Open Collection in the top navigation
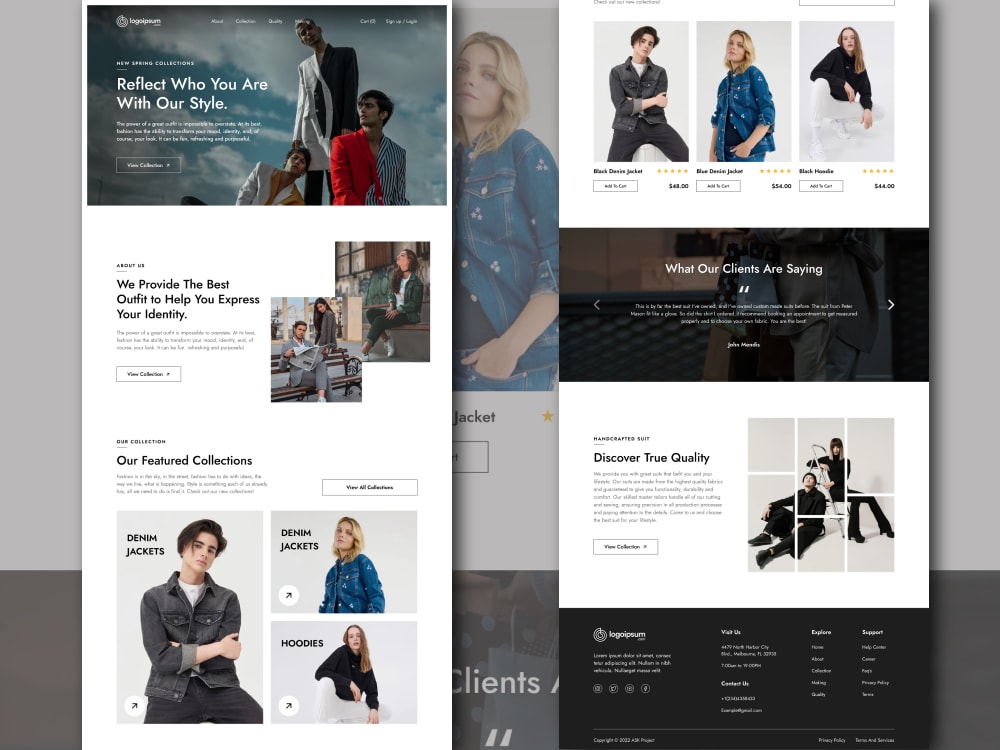 click(246, 21)
